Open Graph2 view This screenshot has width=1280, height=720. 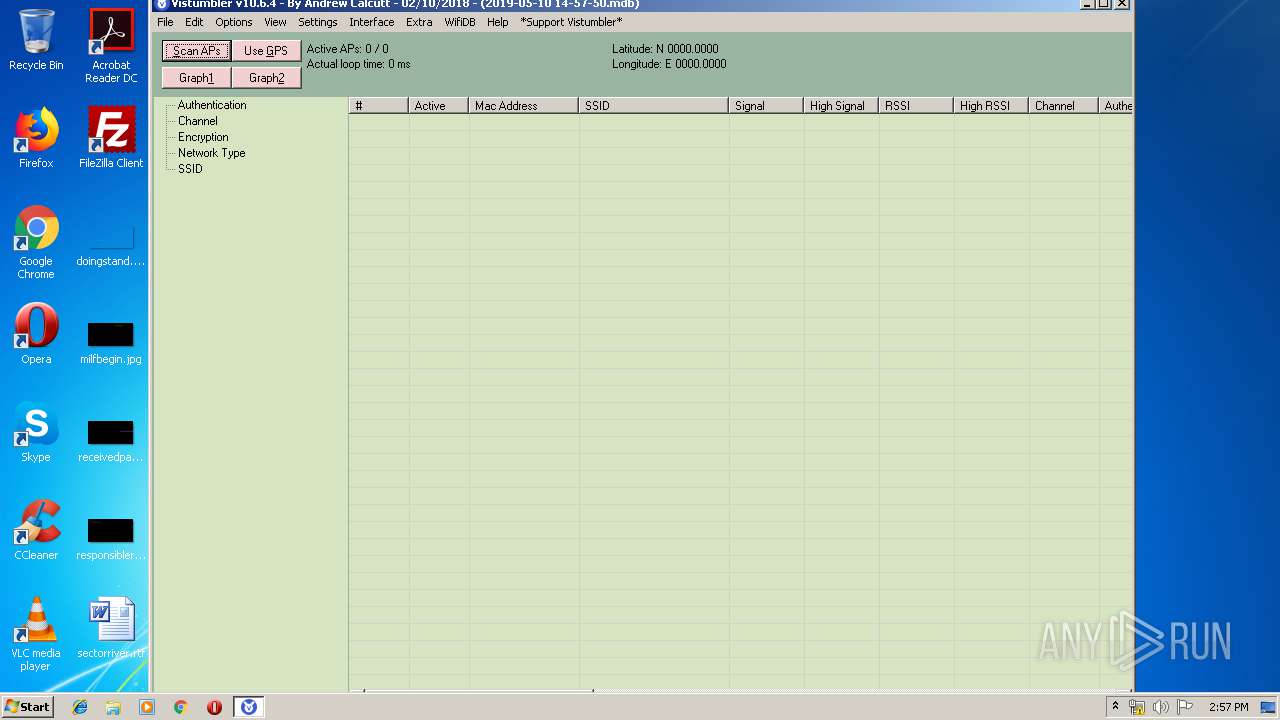pyautogui.click(x=266, y=78)
